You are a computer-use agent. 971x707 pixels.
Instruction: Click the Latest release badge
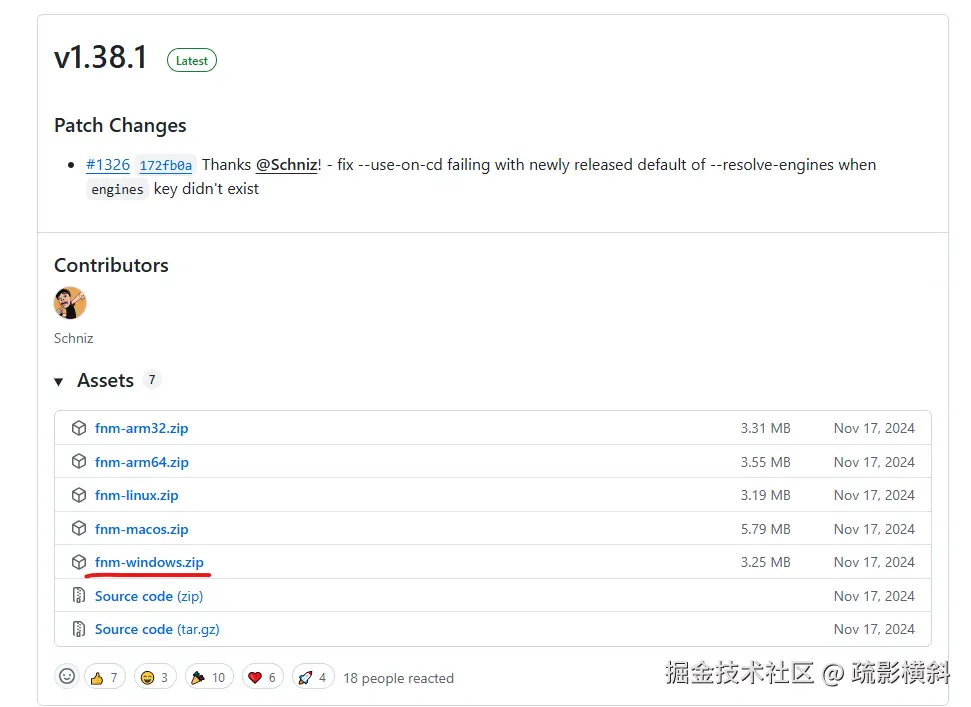191,60
